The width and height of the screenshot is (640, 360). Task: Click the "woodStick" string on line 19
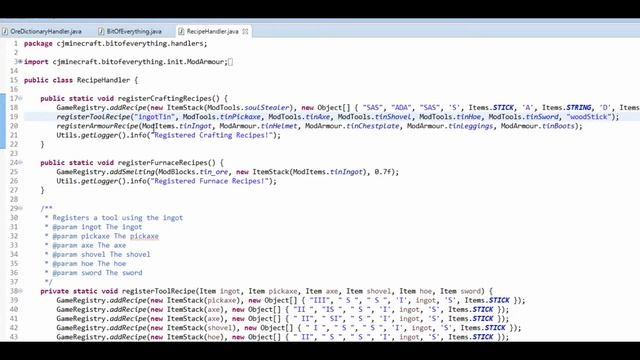click(x=589, y=117)
